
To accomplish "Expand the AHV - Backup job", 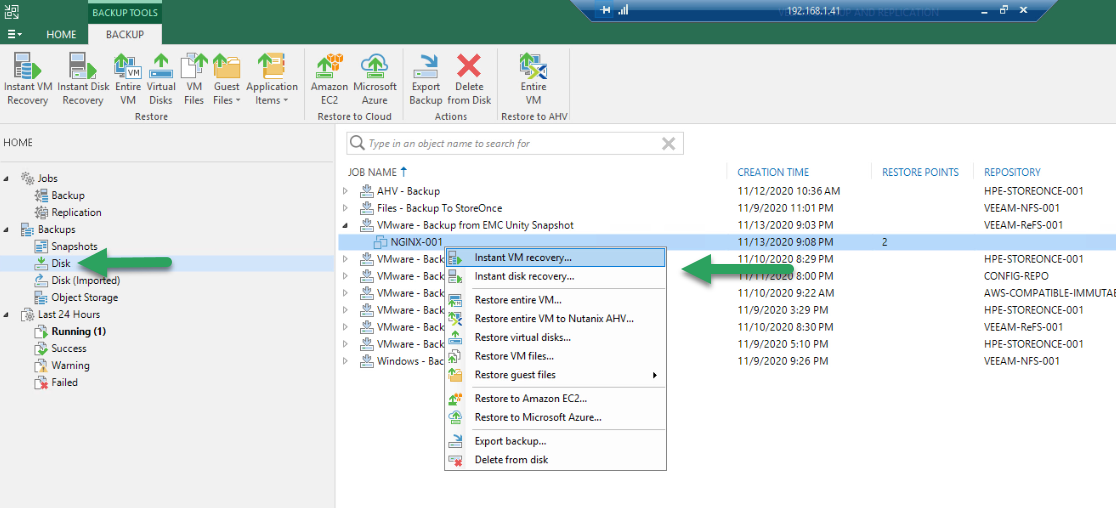I will click(346, 191).
